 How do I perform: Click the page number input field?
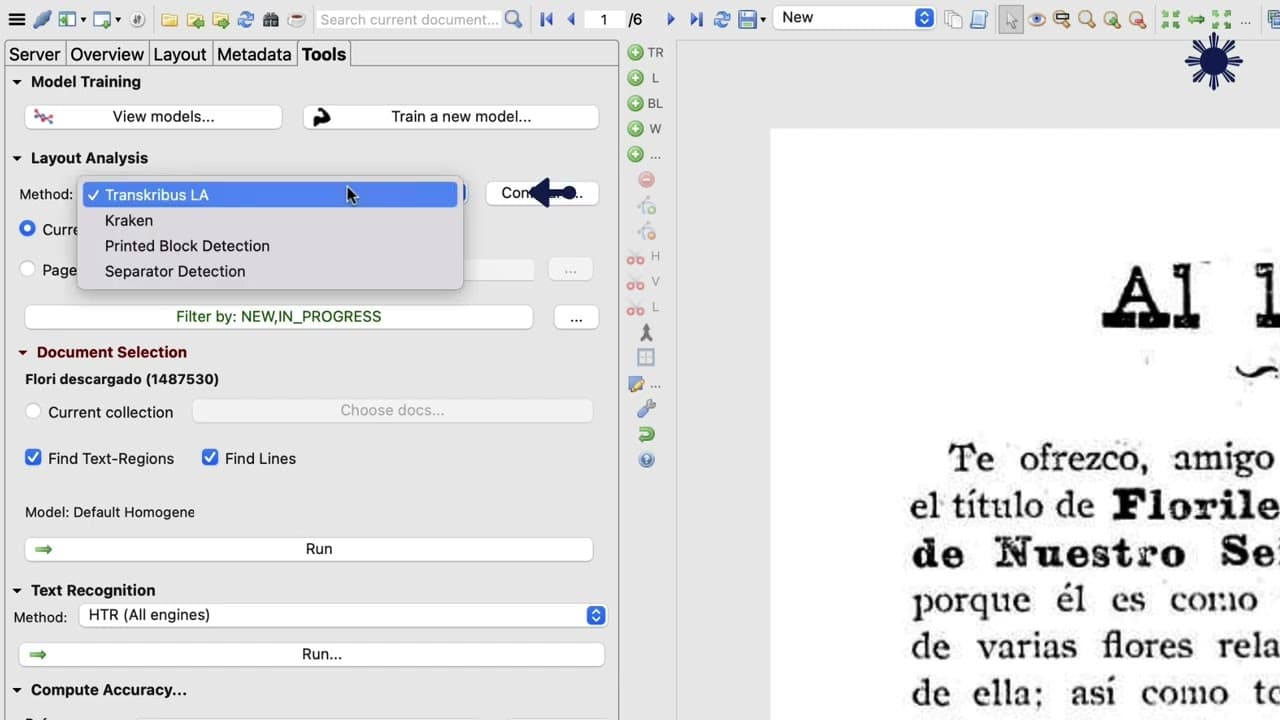604,19
